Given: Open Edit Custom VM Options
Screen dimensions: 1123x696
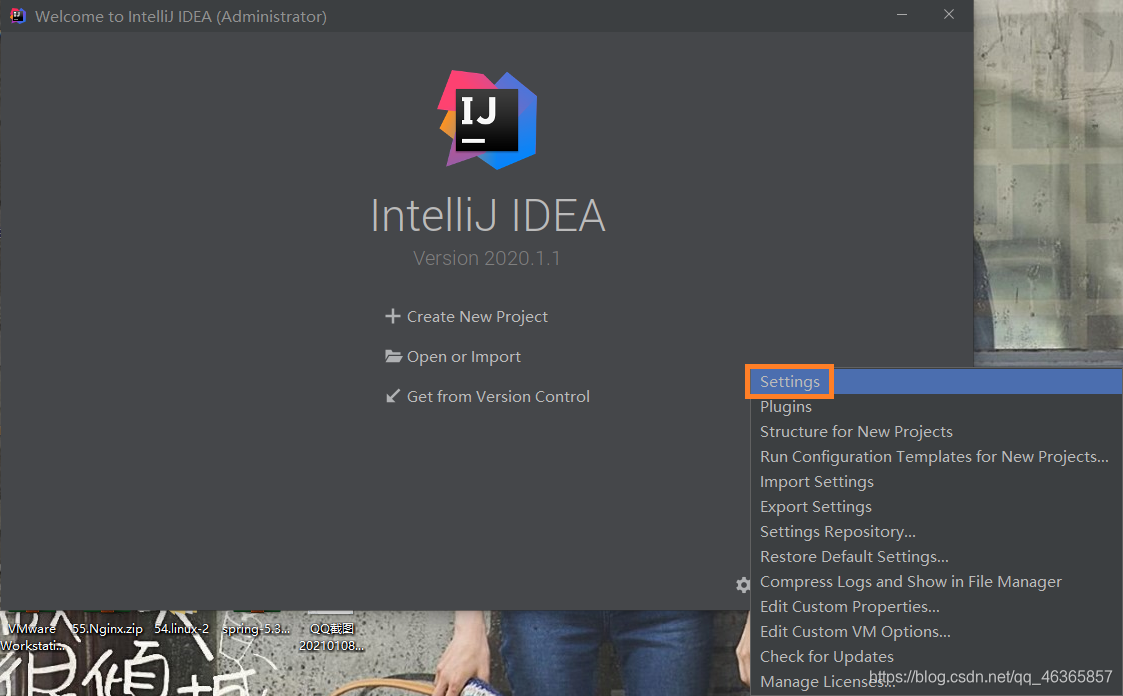Looking at the screenshot, I should click(x=935, y=632).
